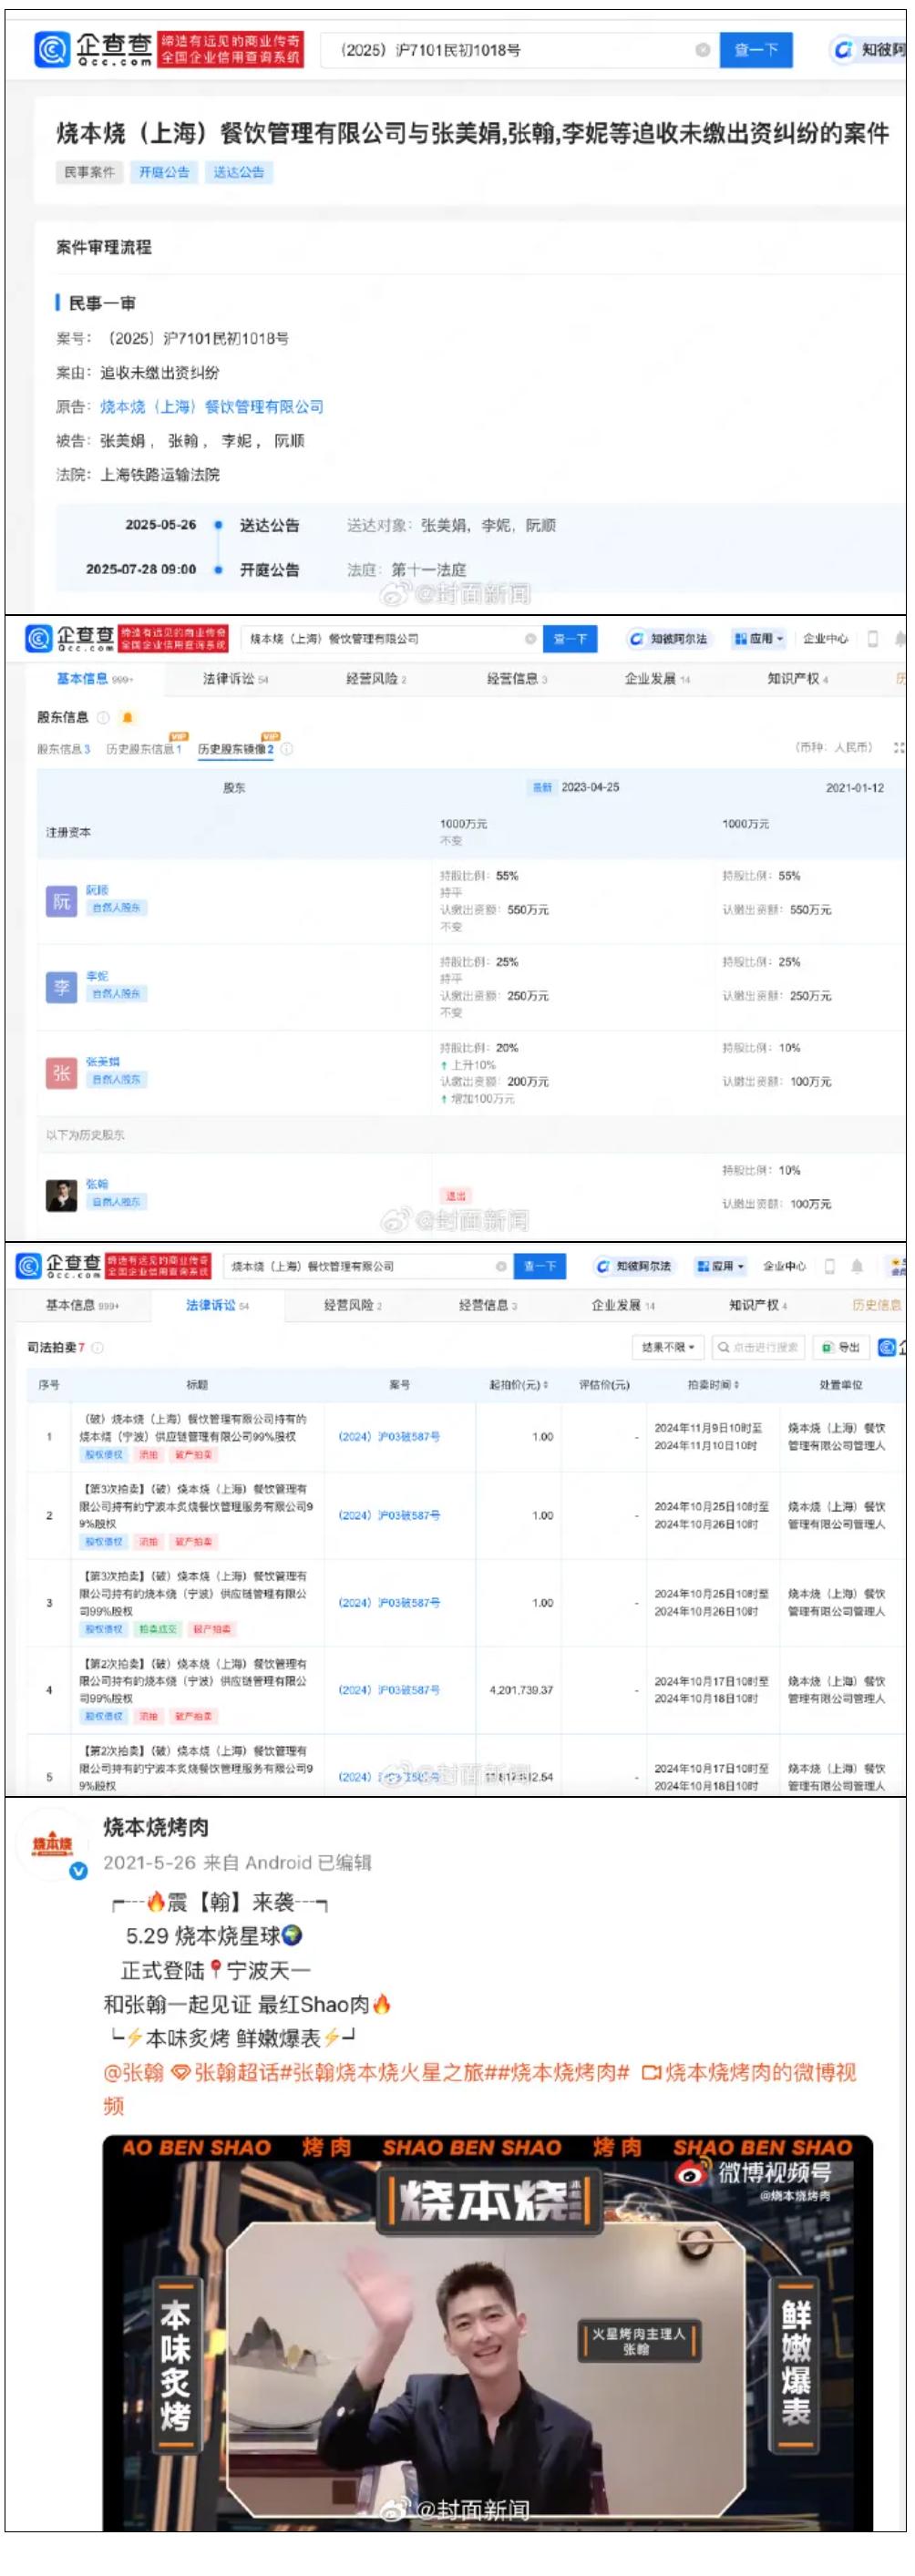The width and height of the screenshot is (915, 2576).
Task: Click the purple 阮 avatar icon
Action: click(x=61, y=902)
